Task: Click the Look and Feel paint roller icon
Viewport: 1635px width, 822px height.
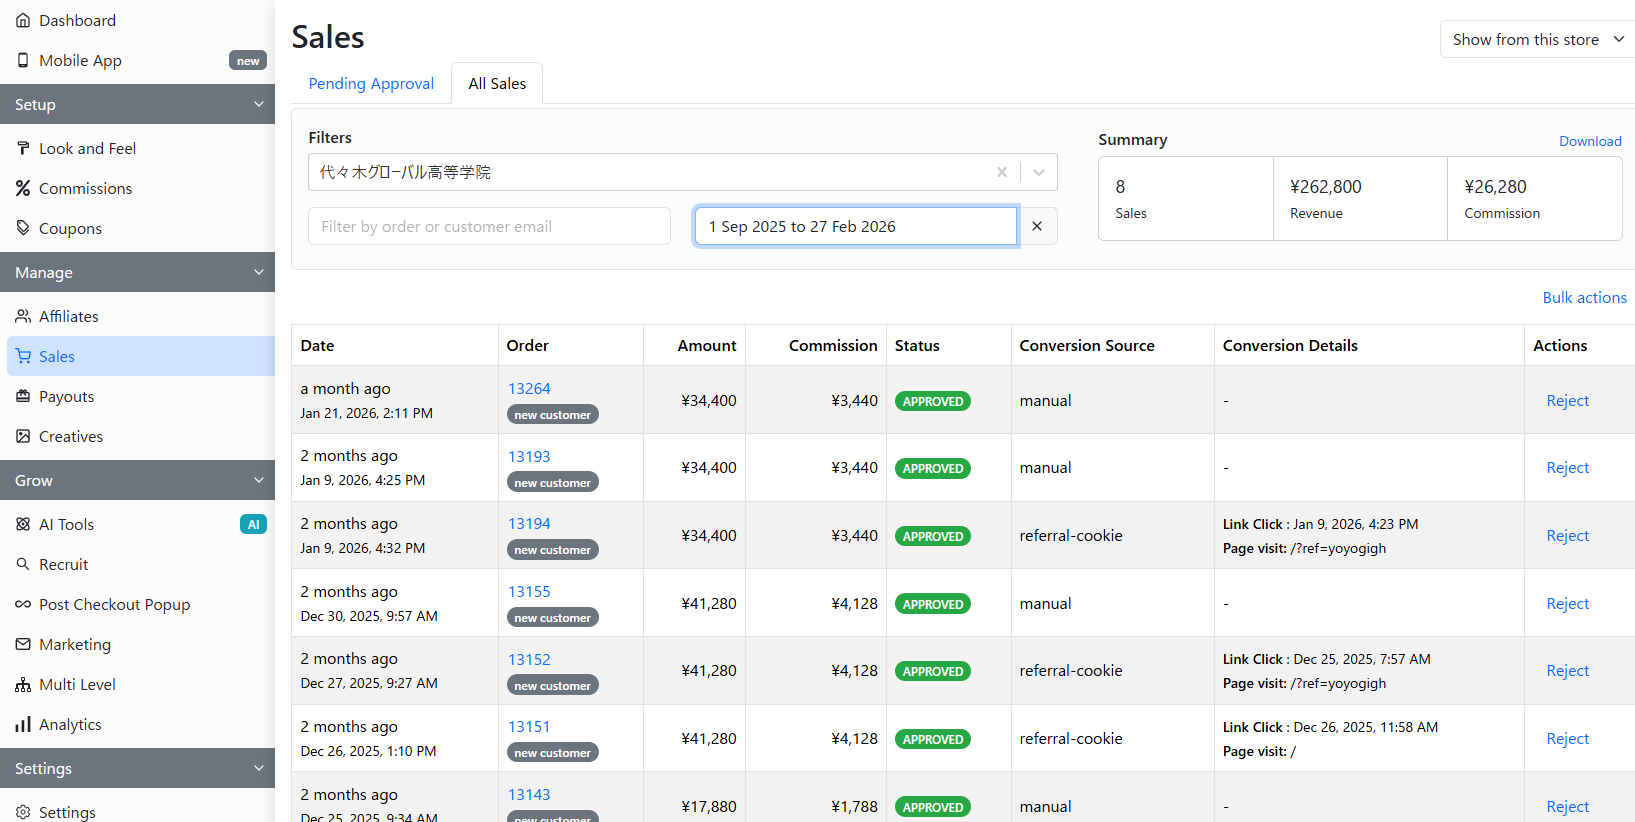Action: click(x=23, y=148)
